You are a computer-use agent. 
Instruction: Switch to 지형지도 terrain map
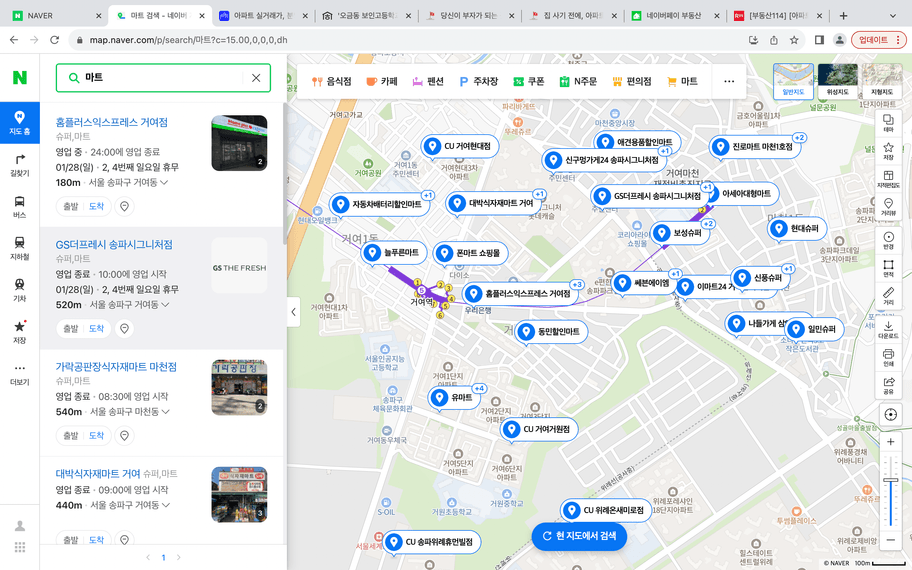click(x=882, y=81)
